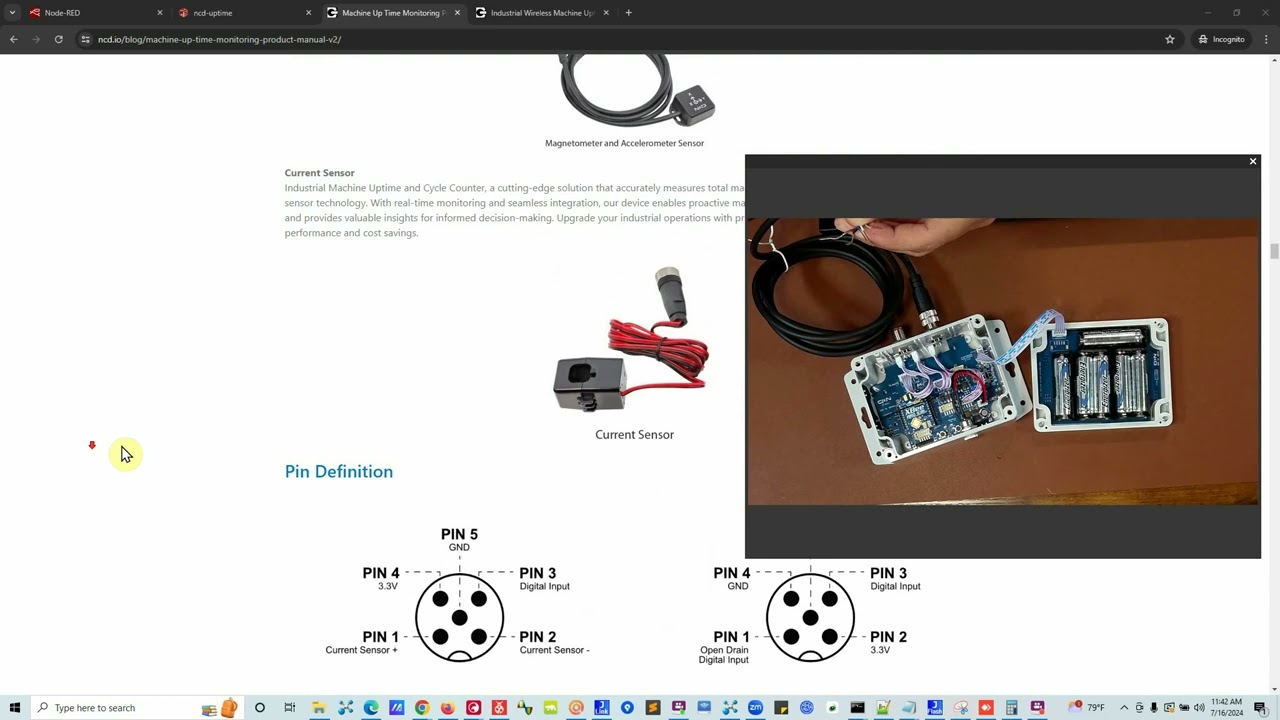This screenshot has height=720, width=1280.
Task: Close the floating video overlay
Action: [x=1252, y=161]
